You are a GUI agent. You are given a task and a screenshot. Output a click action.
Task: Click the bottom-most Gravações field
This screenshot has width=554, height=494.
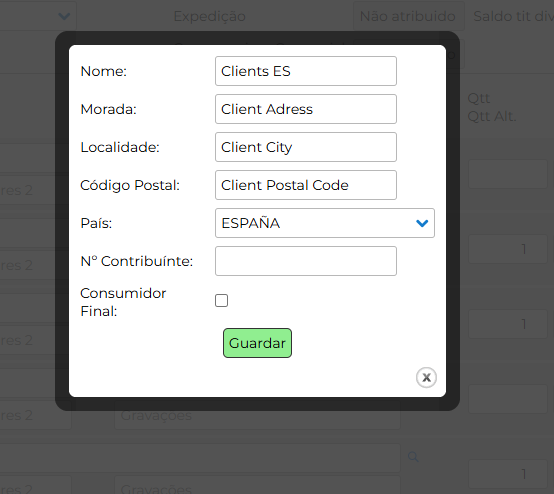tap(257, 486)
